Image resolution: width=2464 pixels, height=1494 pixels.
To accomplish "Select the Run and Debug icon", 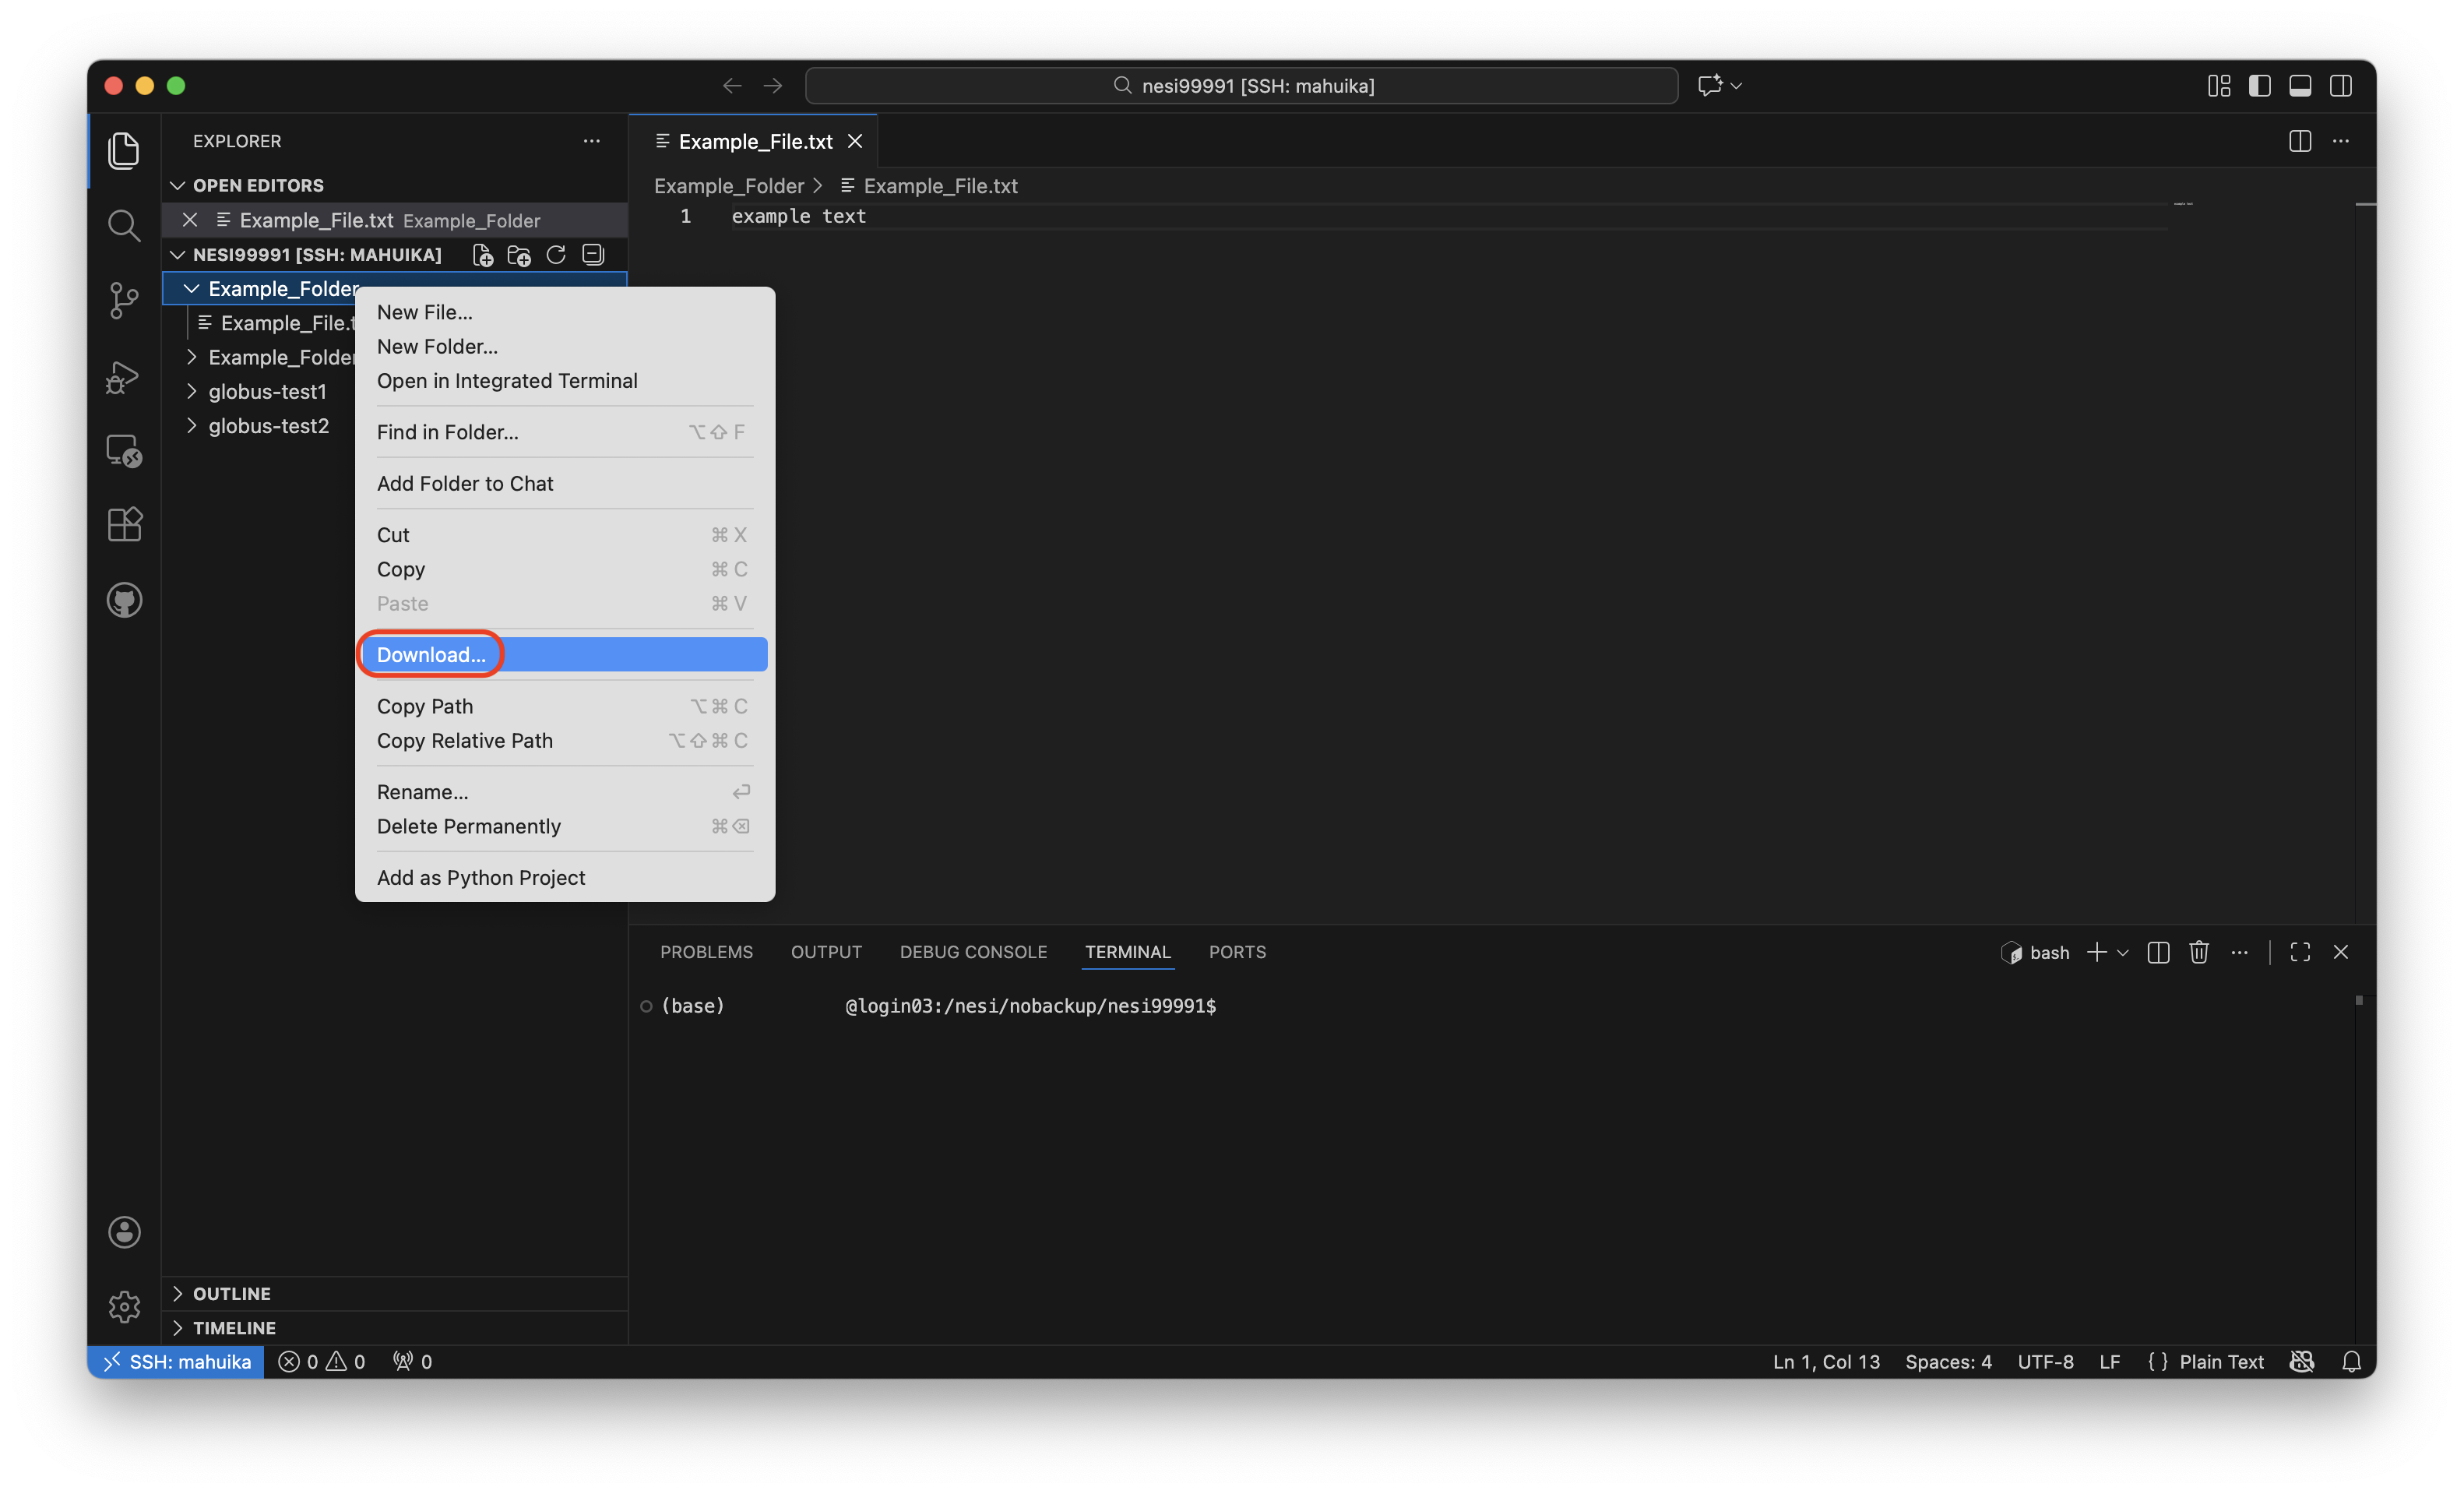I will click(x=123, y=376).
